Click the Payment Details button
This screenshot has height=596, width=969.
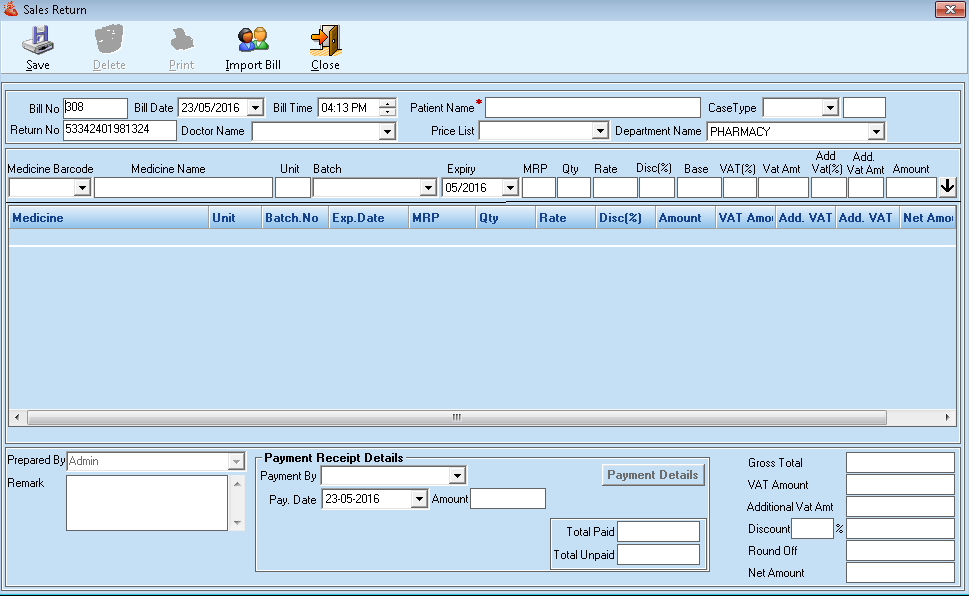(x=653, y=475)
